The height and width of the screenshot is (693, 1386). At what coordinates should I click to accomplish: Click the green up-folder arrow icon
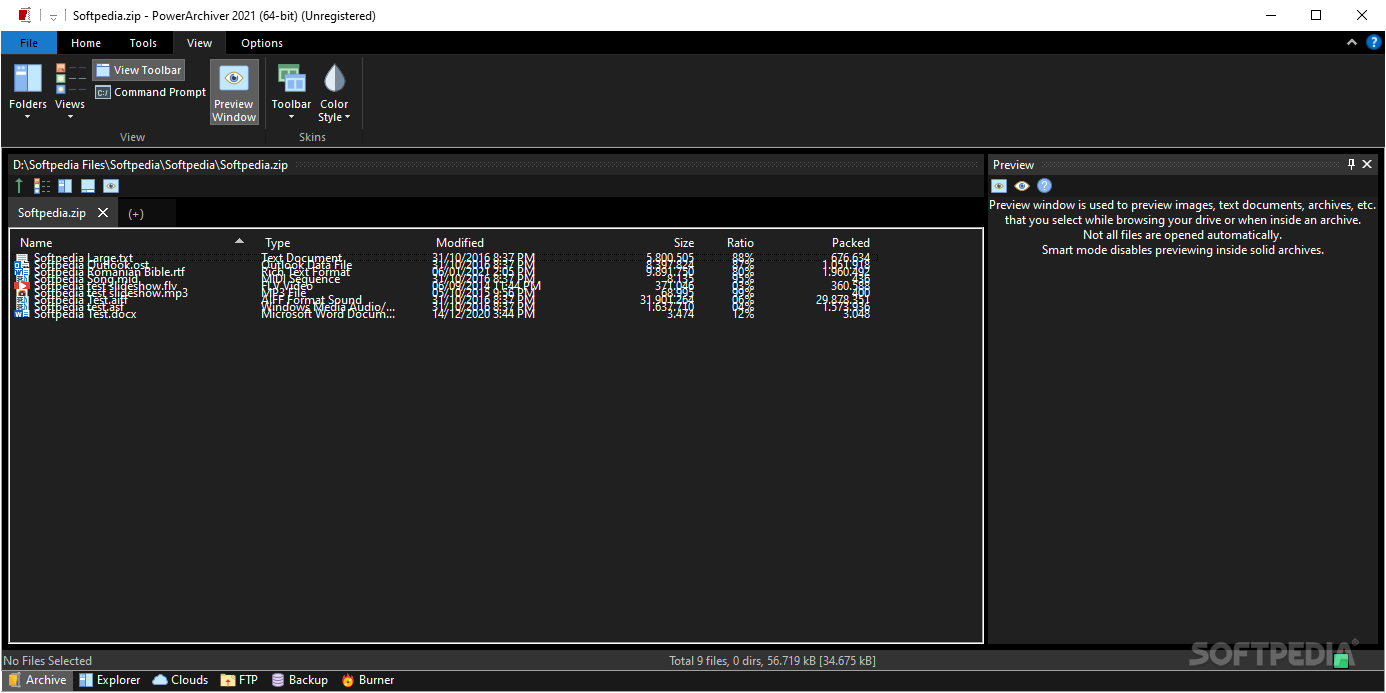tap(19, 186)
